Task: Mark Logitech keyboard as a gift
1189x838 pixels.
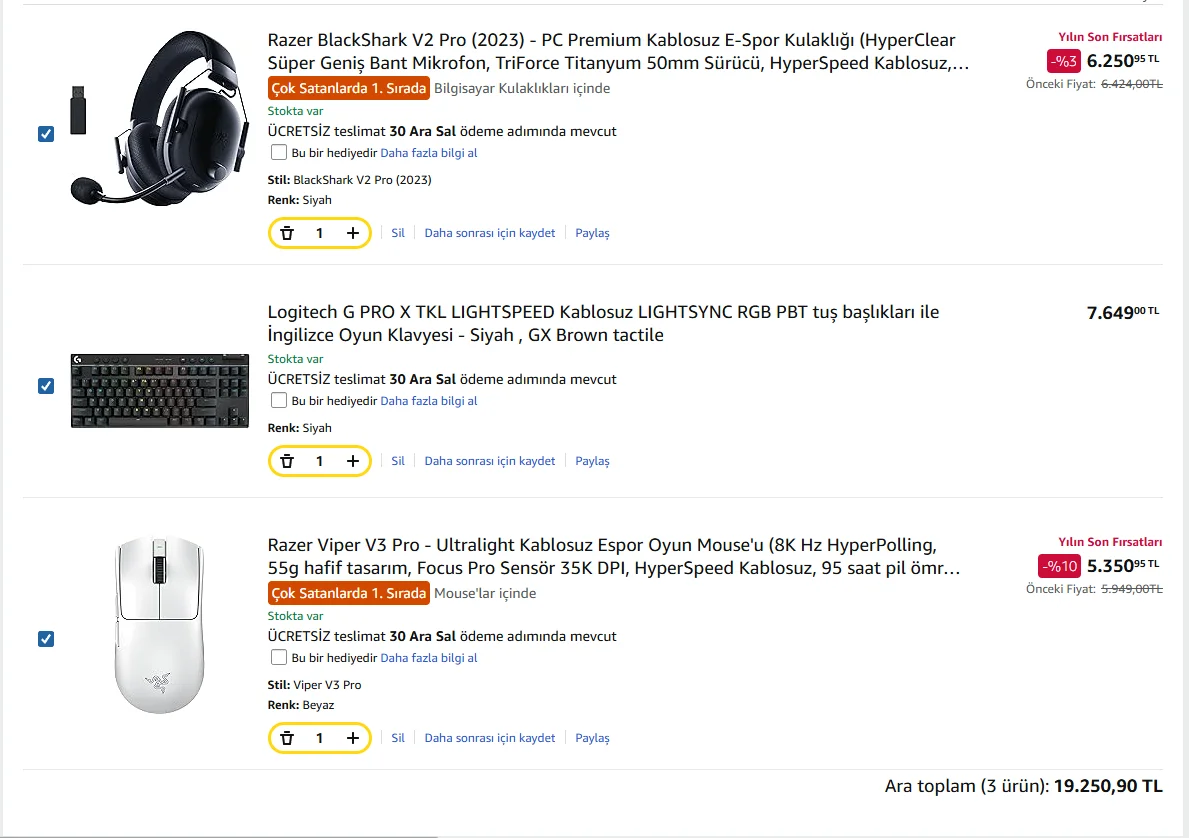Action: tap(279, 401)
